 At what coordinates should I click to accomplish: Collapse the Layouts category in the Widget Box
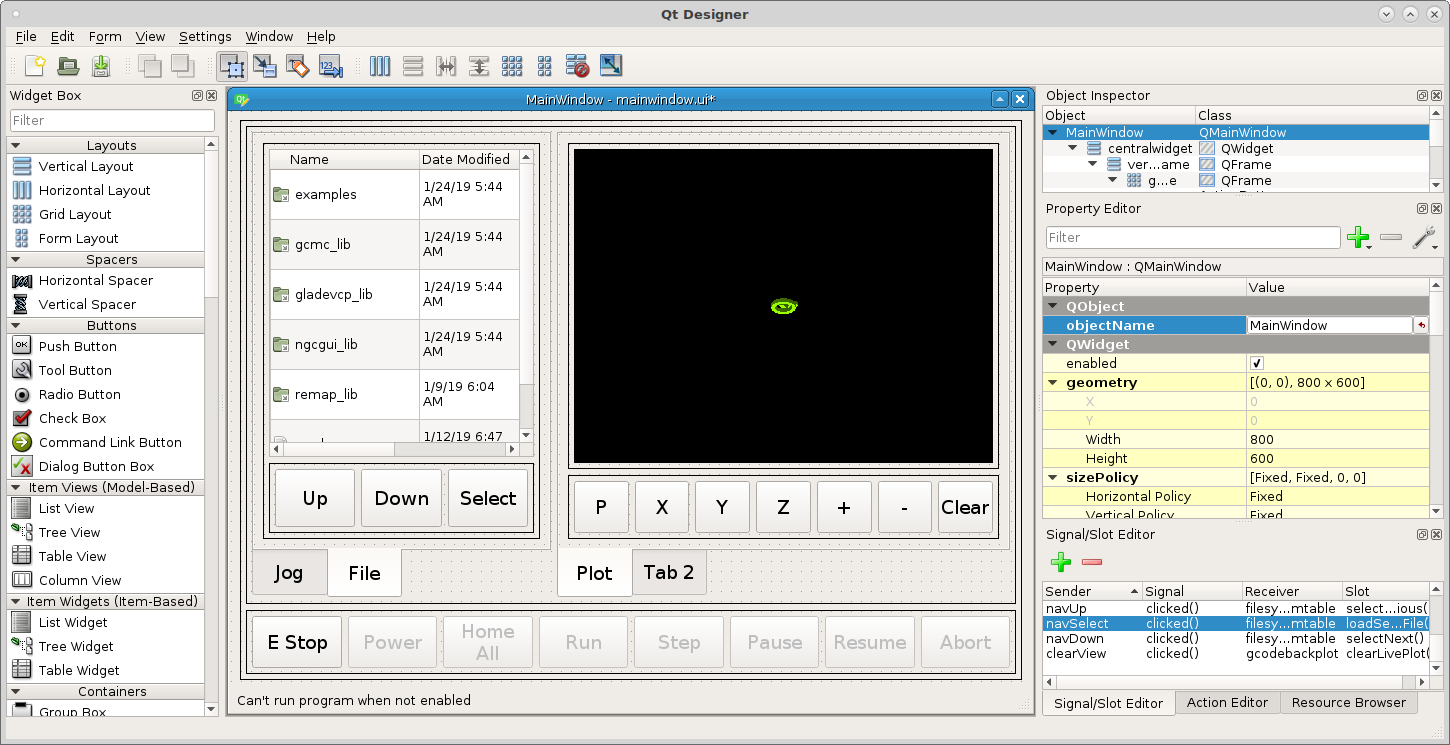tap(16, 146)
